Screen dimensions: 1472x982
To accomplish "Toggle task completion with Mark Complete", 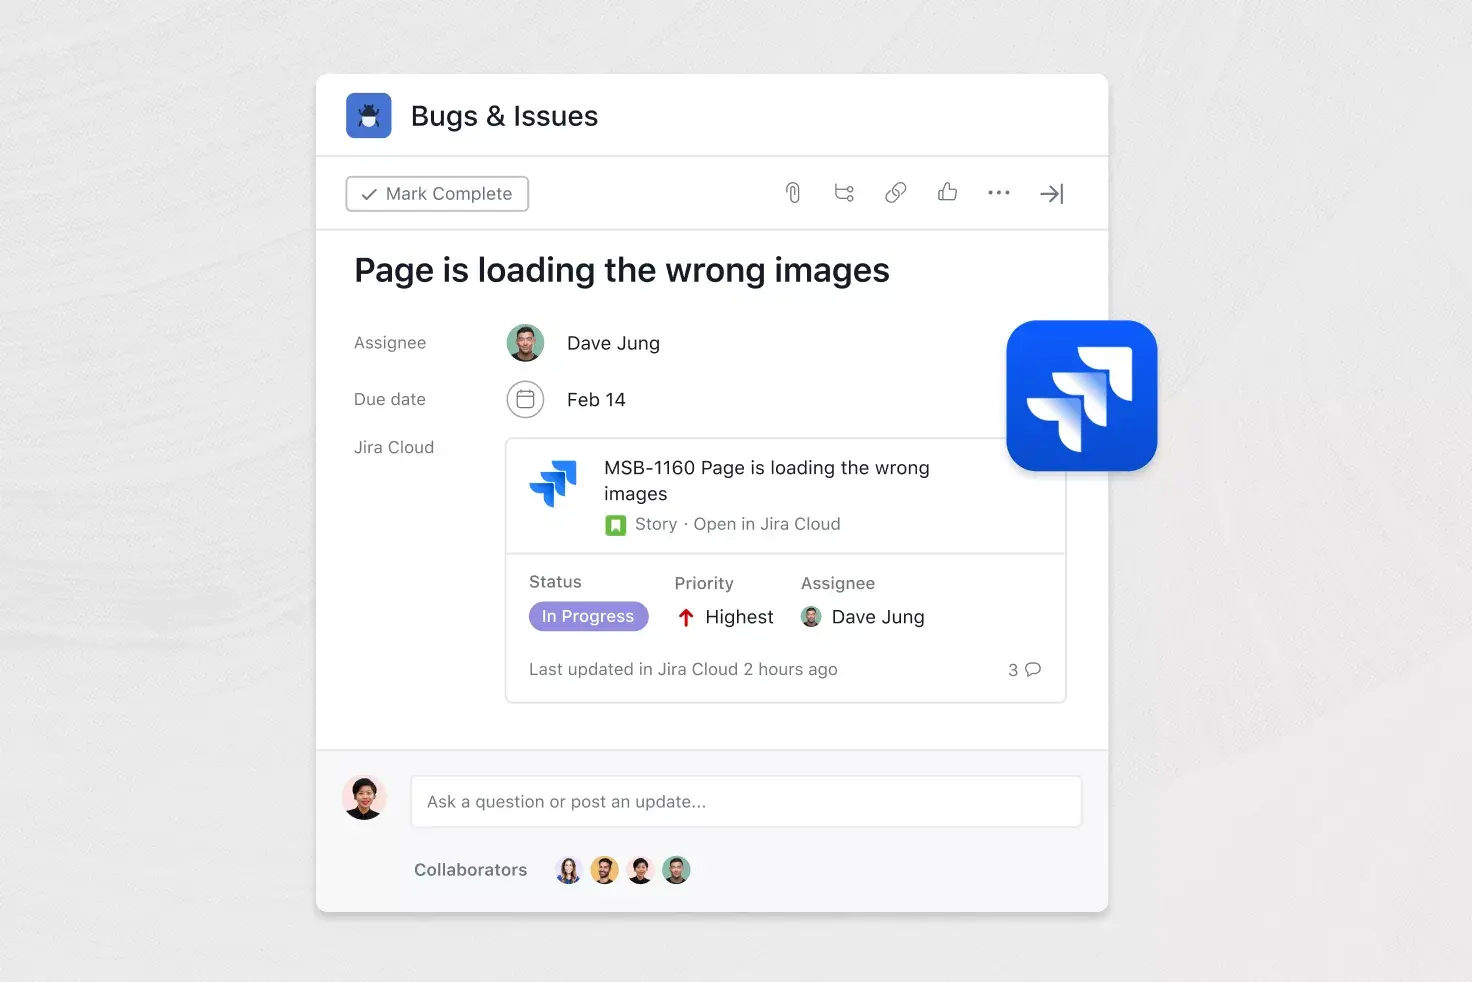I will (x=437, y=193).
